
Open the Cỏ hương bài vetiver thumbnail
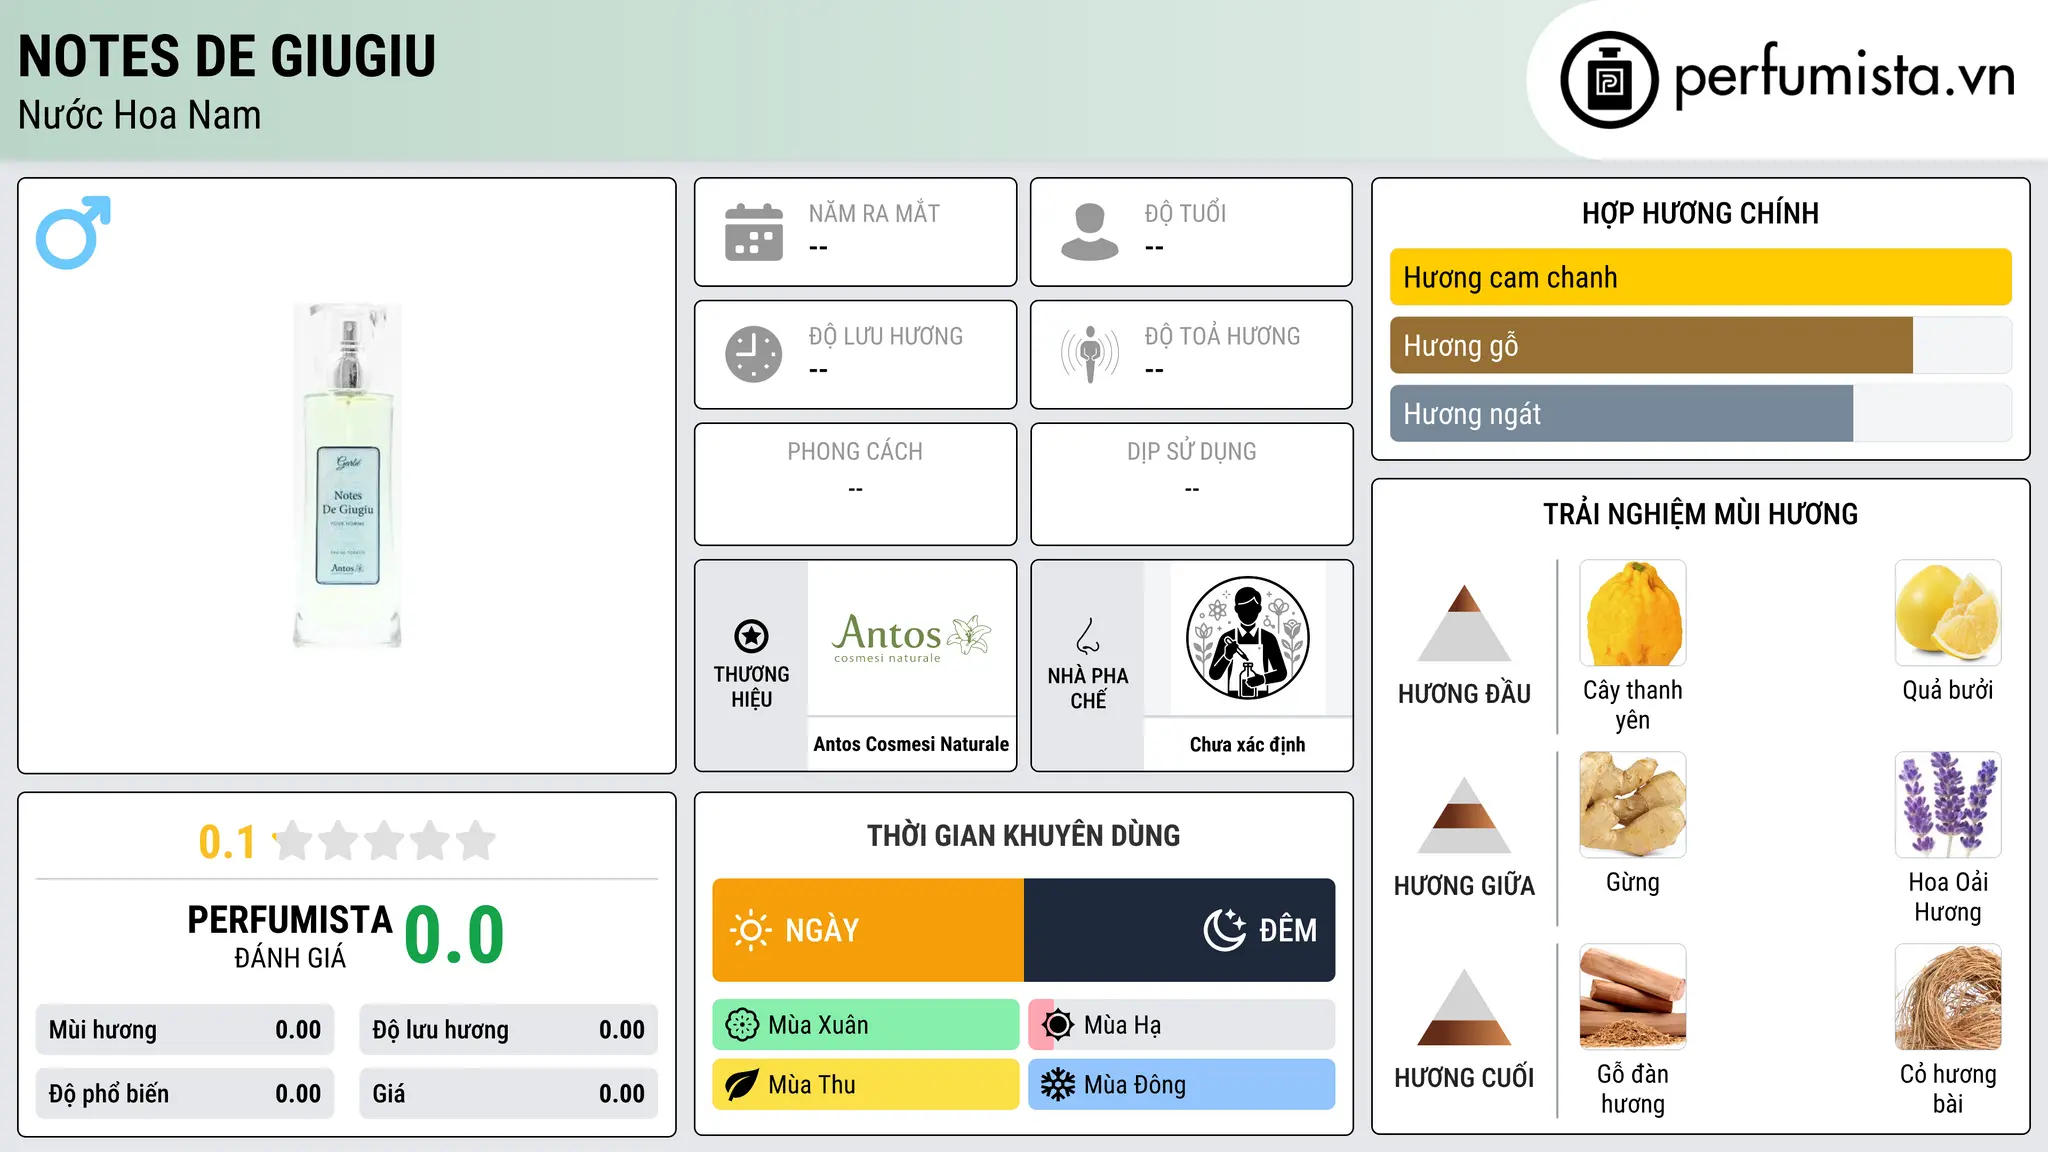point(1948,997)
